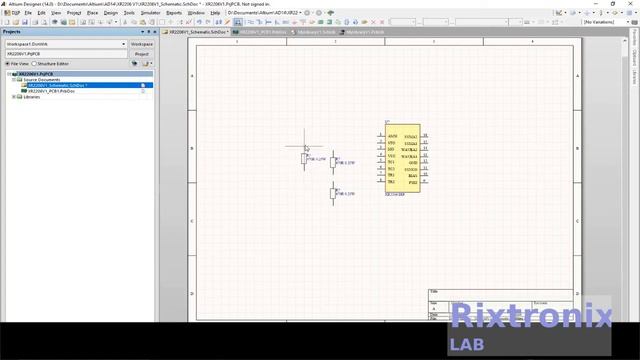Open the Edit menu
This screenshot has height=360, width=640.
tap(41, 13)
